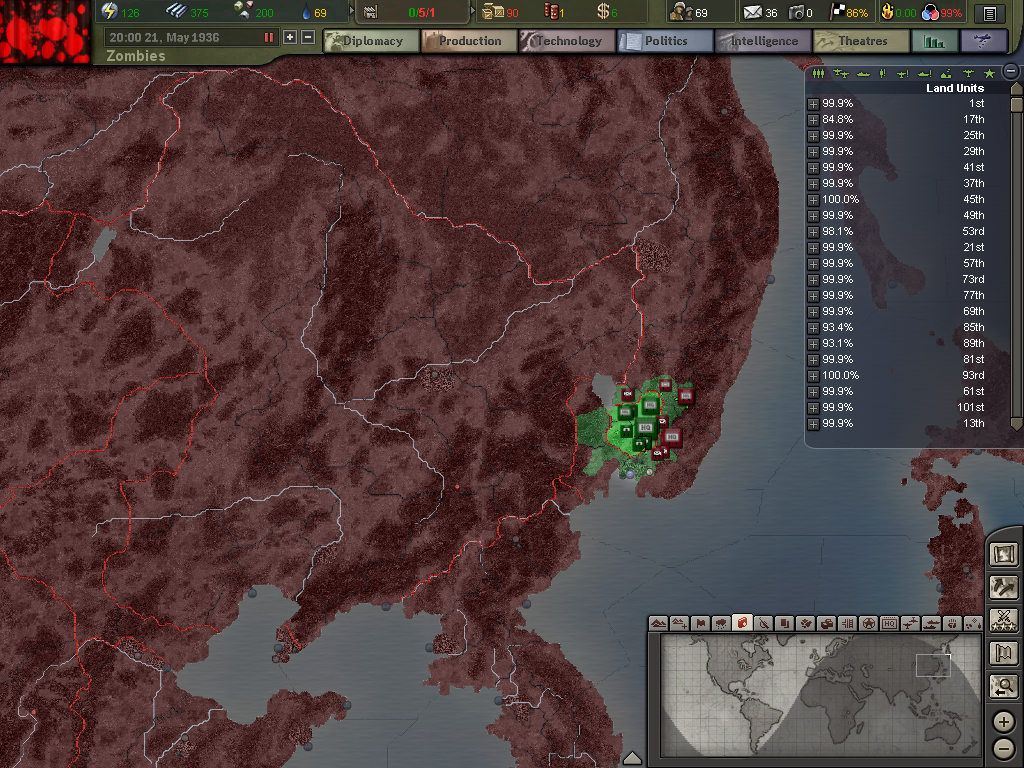The image size is (1024, 768).
Task: Expand the 1st land unit row
Action: coord(813,104)
